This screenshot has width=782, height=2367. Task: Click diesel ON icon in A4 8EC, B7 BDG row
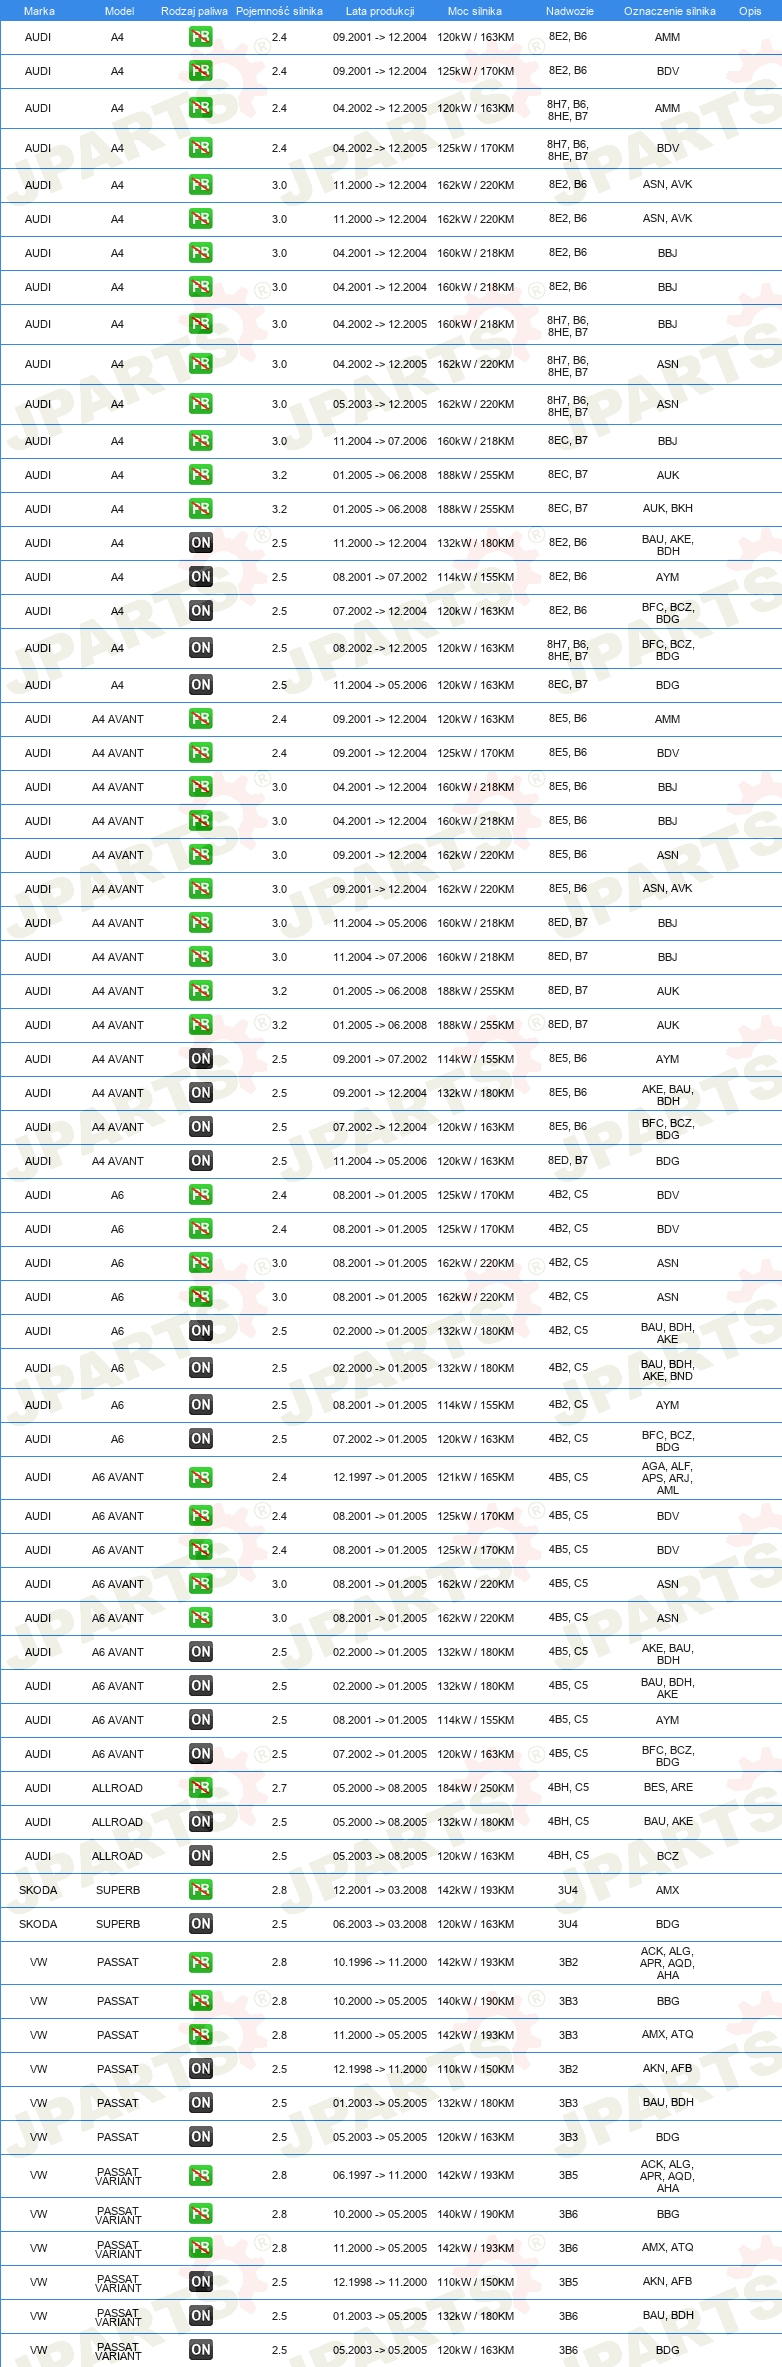[x=200, y=685]
